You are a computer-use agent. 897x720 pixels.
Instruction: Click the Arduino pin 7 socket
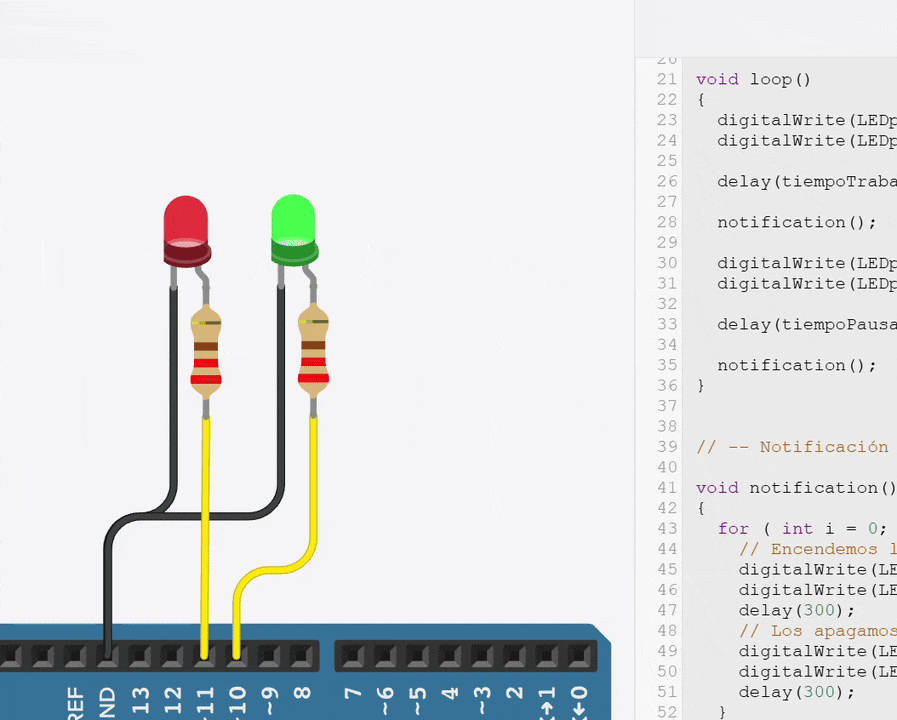click(351, 656)
